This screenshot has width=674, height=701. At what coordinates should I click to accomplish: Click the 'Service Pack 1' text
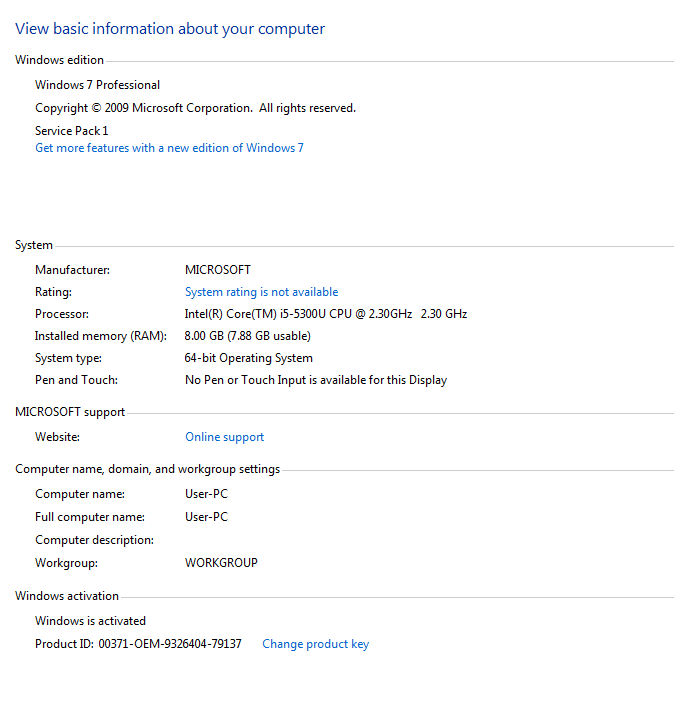coord(72,131)
